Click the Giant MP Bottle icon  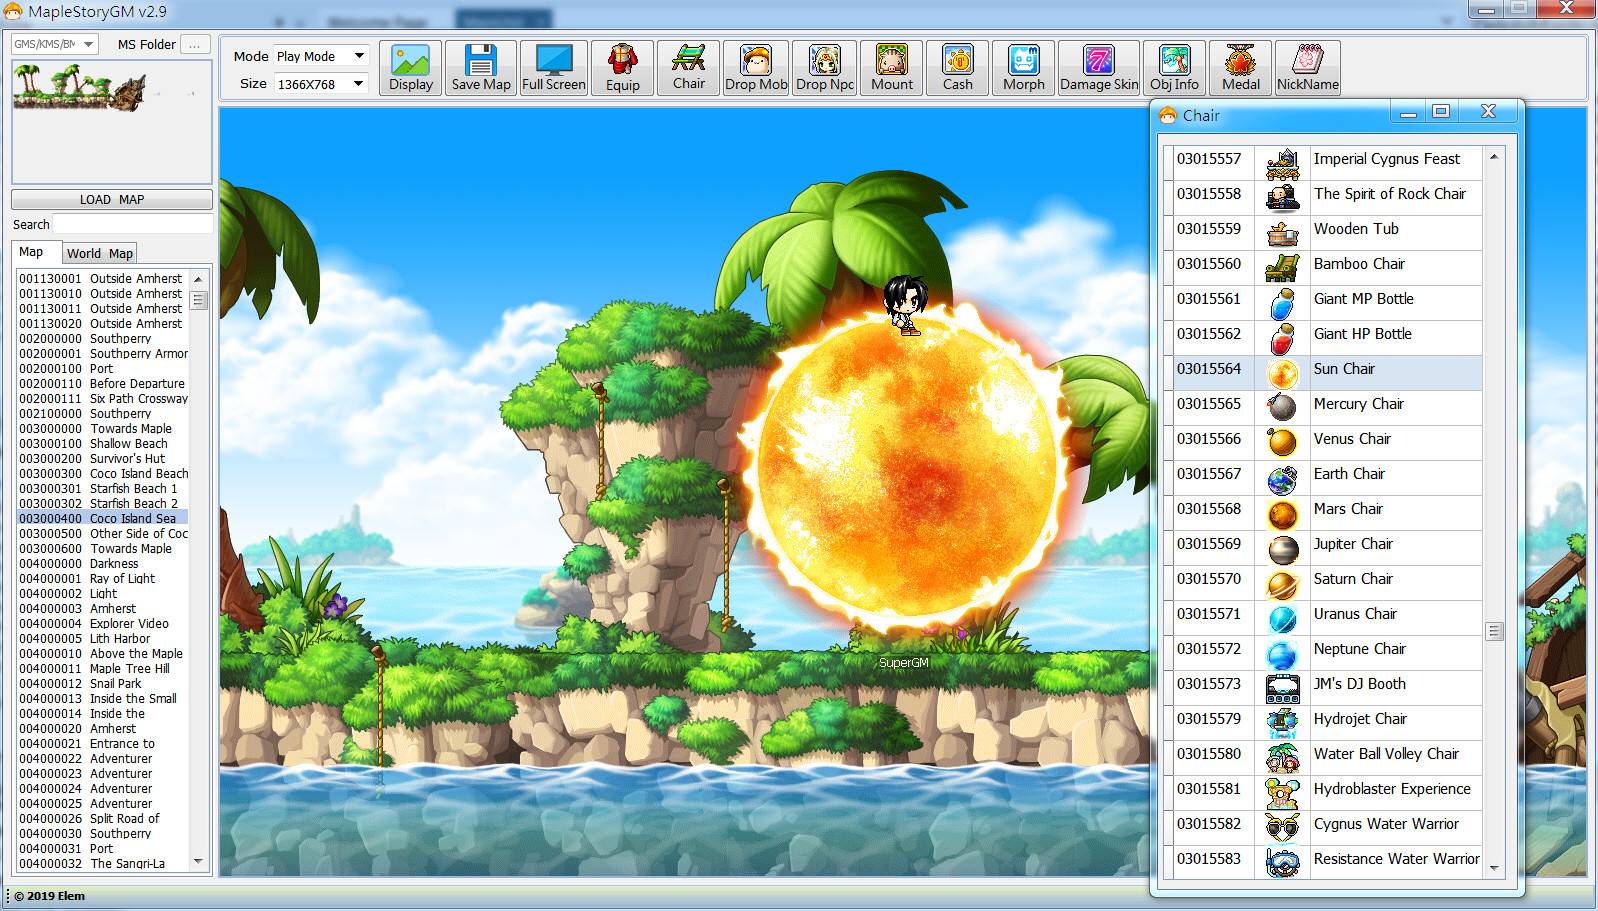1282,302
